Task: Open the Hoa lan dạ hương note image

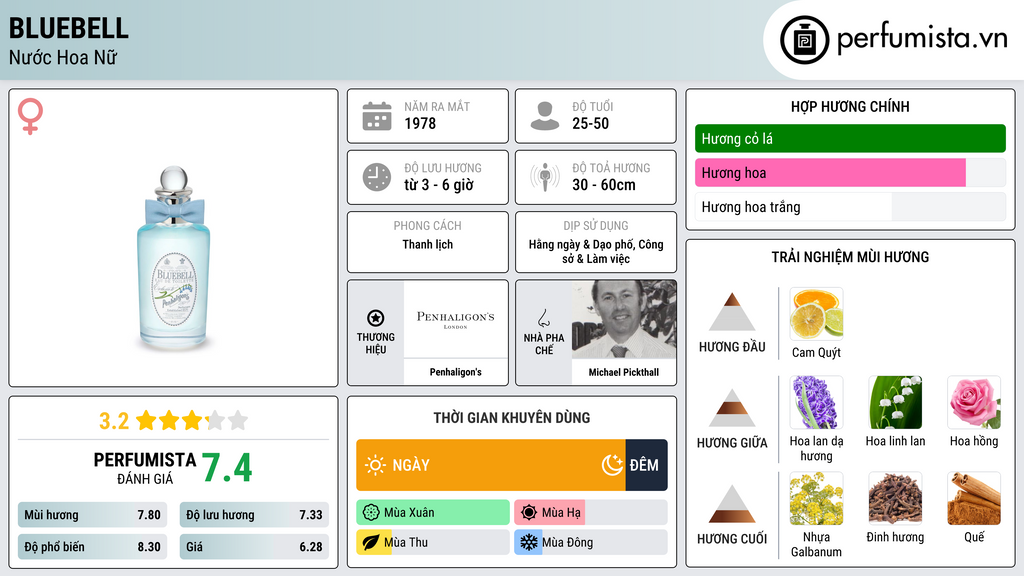Action: click(816, 402)
